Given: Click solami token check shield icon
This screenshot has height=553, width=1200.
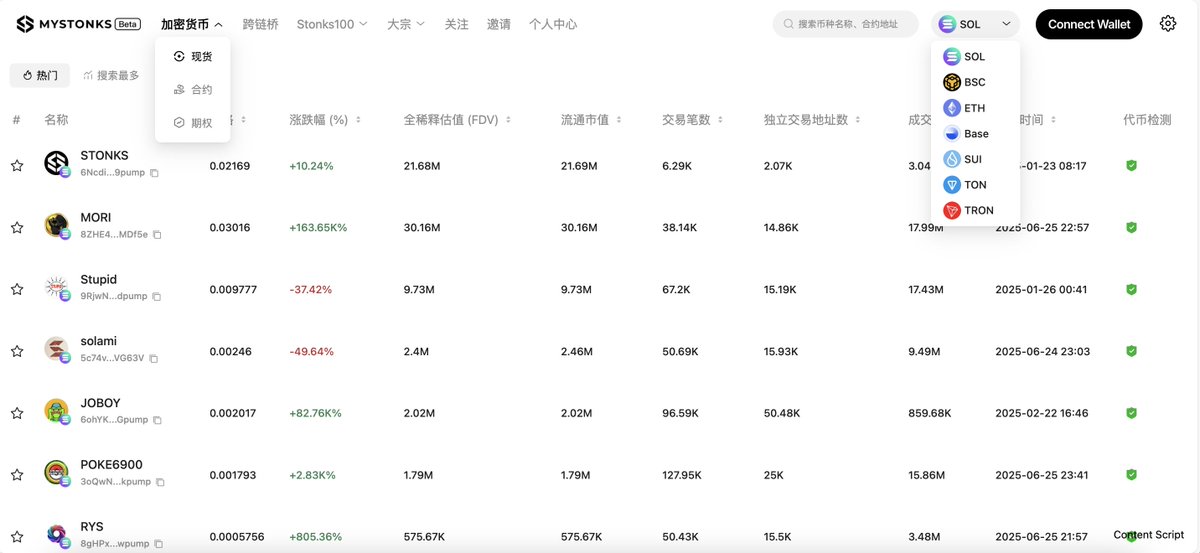Looking at the screenshot, I should coord(1131,352).
